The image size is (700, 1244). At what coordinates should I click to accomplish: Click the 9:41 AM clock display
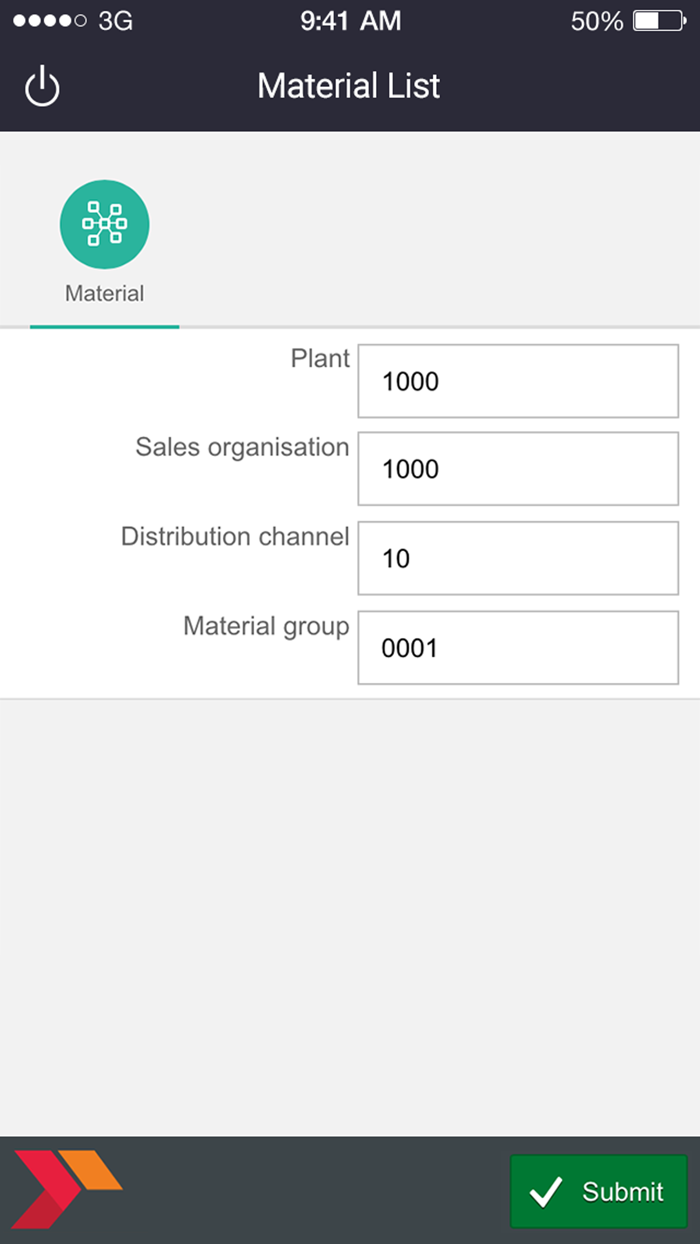pyautogui.click(x=349, y=18)
